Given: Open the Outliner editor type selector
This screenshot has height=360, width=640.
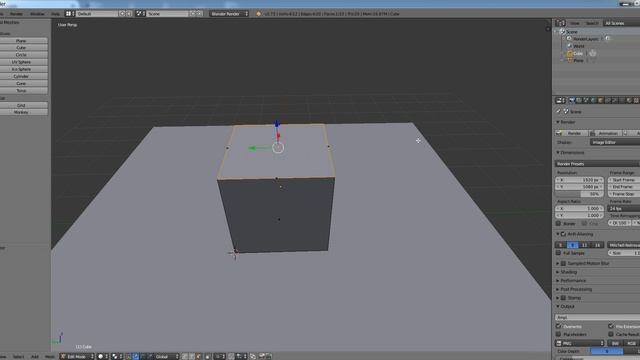Looking at the screenshot, I should (x=560, y=23).
